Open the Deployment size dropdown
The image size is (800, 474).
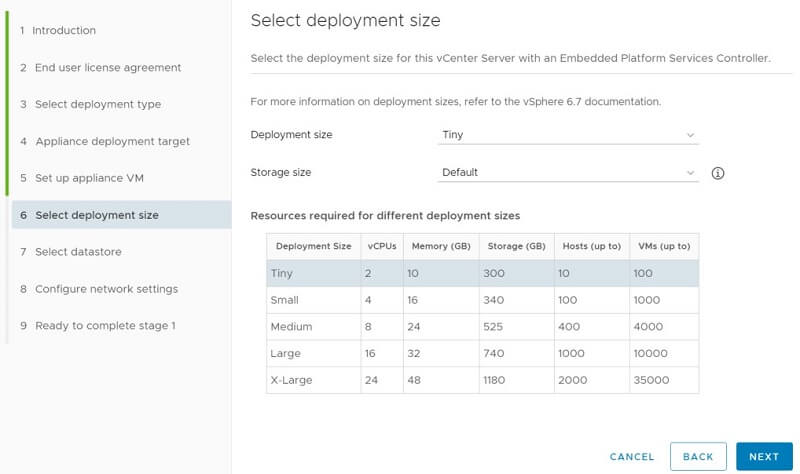(x=567, y=135)
